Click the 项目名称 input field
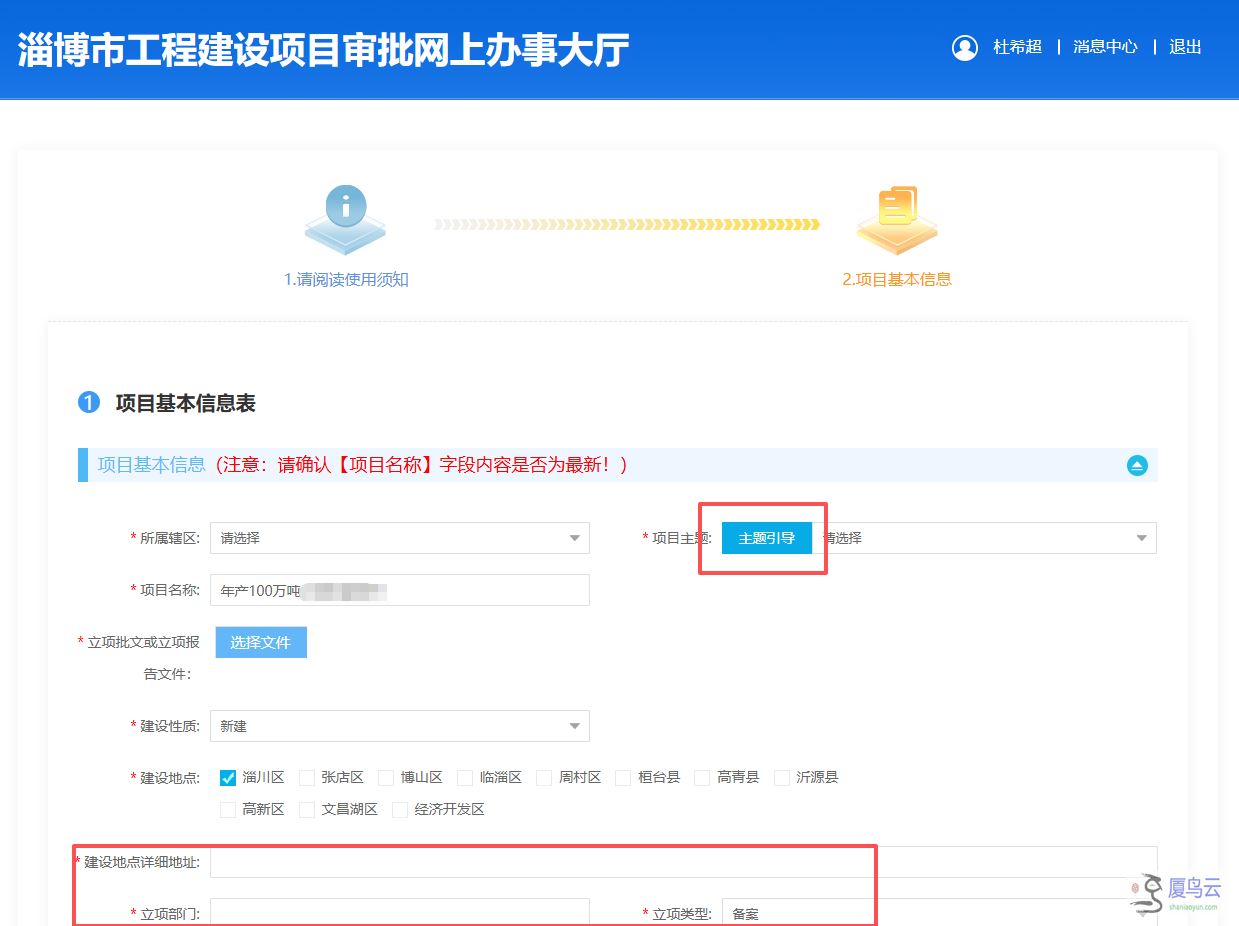1239x926 pixels. (x=400, y=590)
